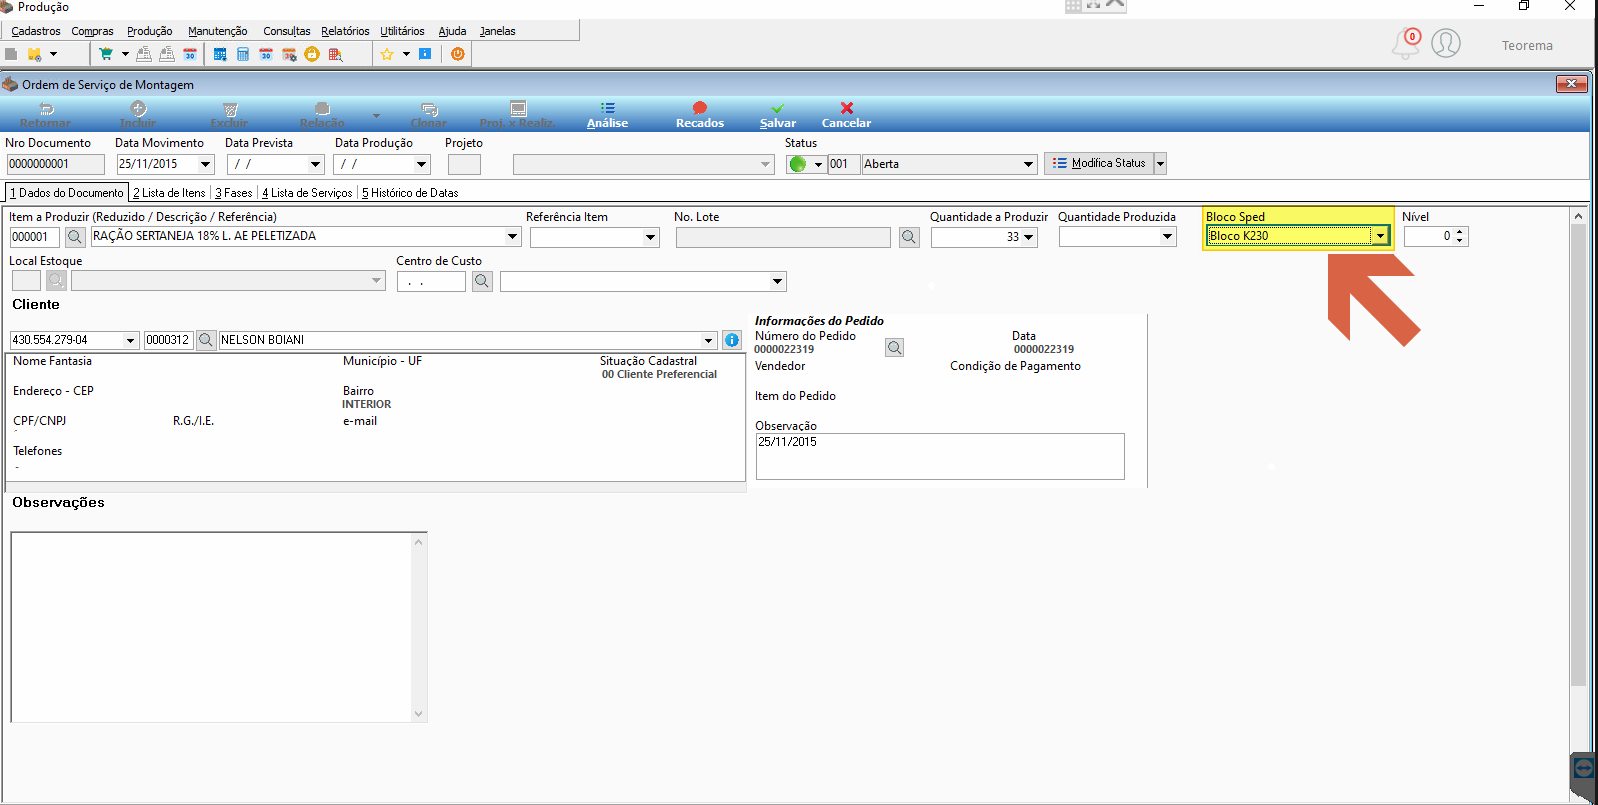This screenshot has height=805, width=1598.
Task: Expand the Modifica Status arrow
Action: (x=1160, y=163)
